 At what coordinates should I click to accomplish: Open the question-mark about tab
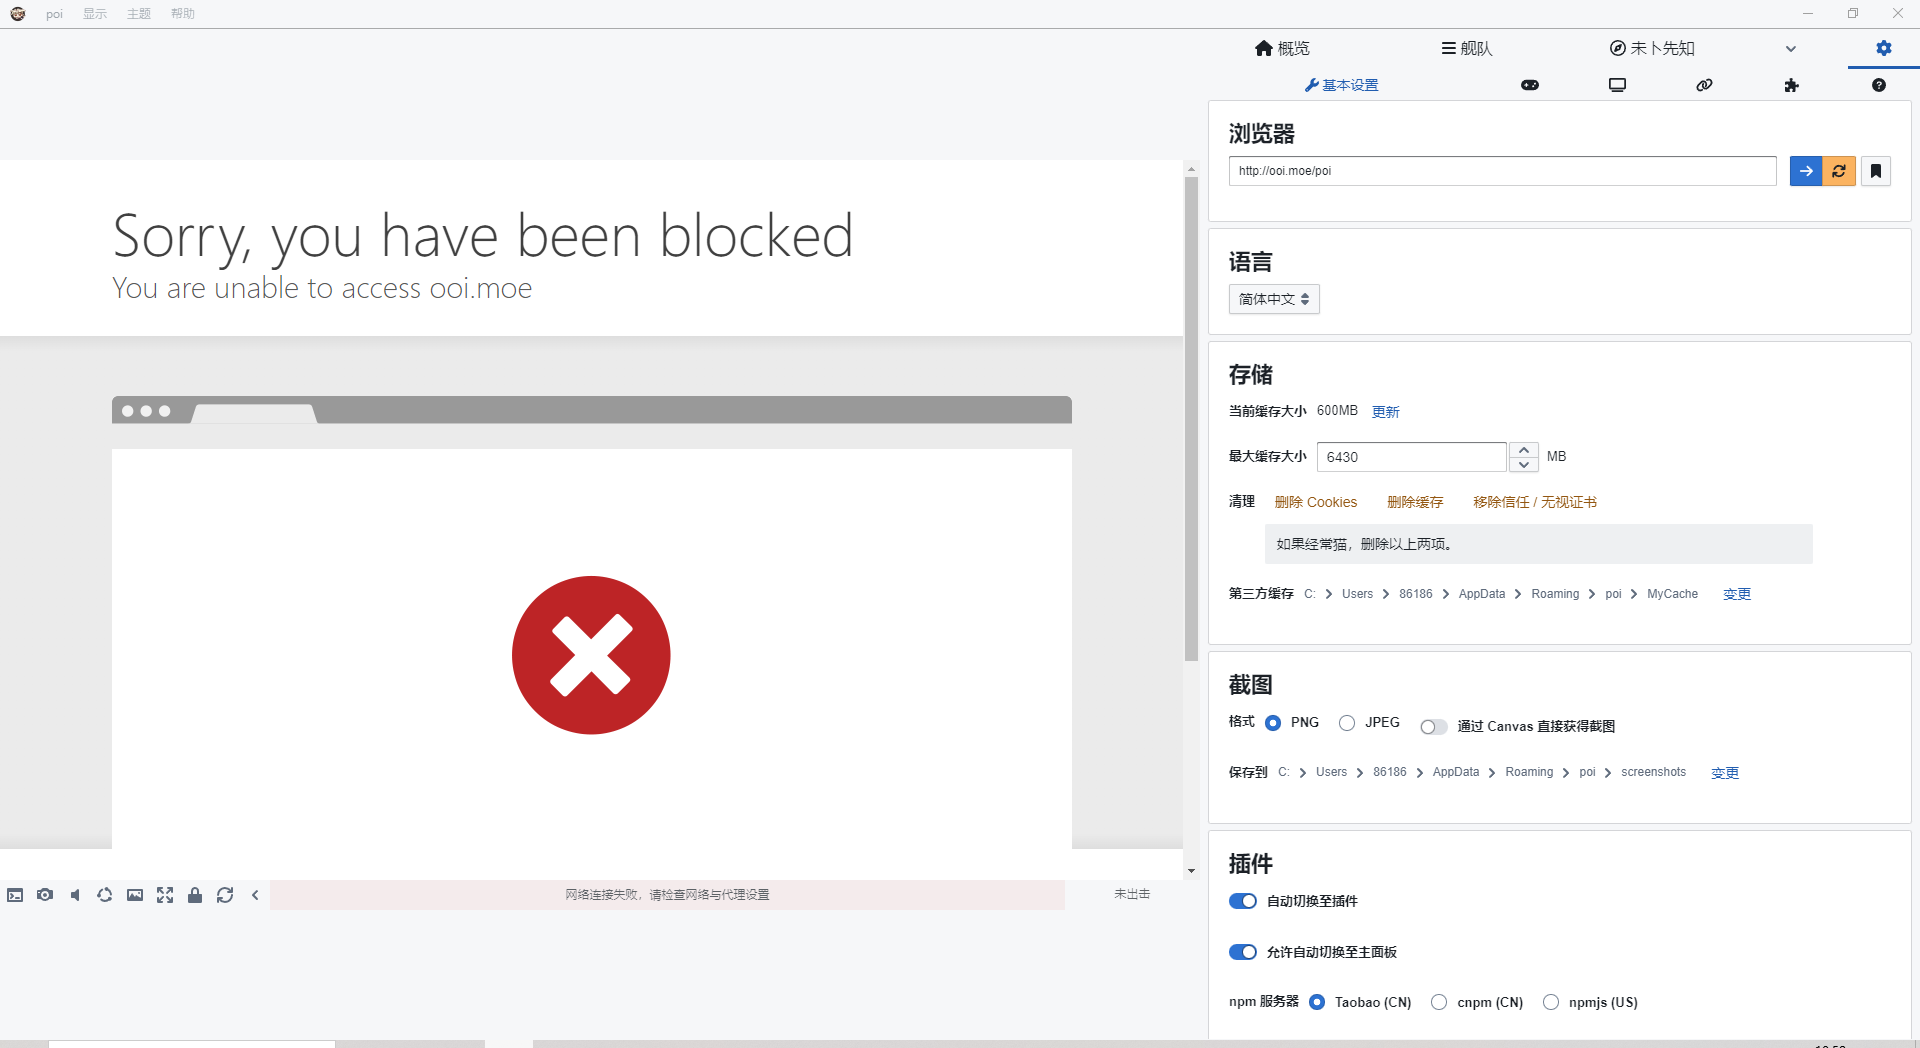pyautogui.click(x=1879, y=85)
